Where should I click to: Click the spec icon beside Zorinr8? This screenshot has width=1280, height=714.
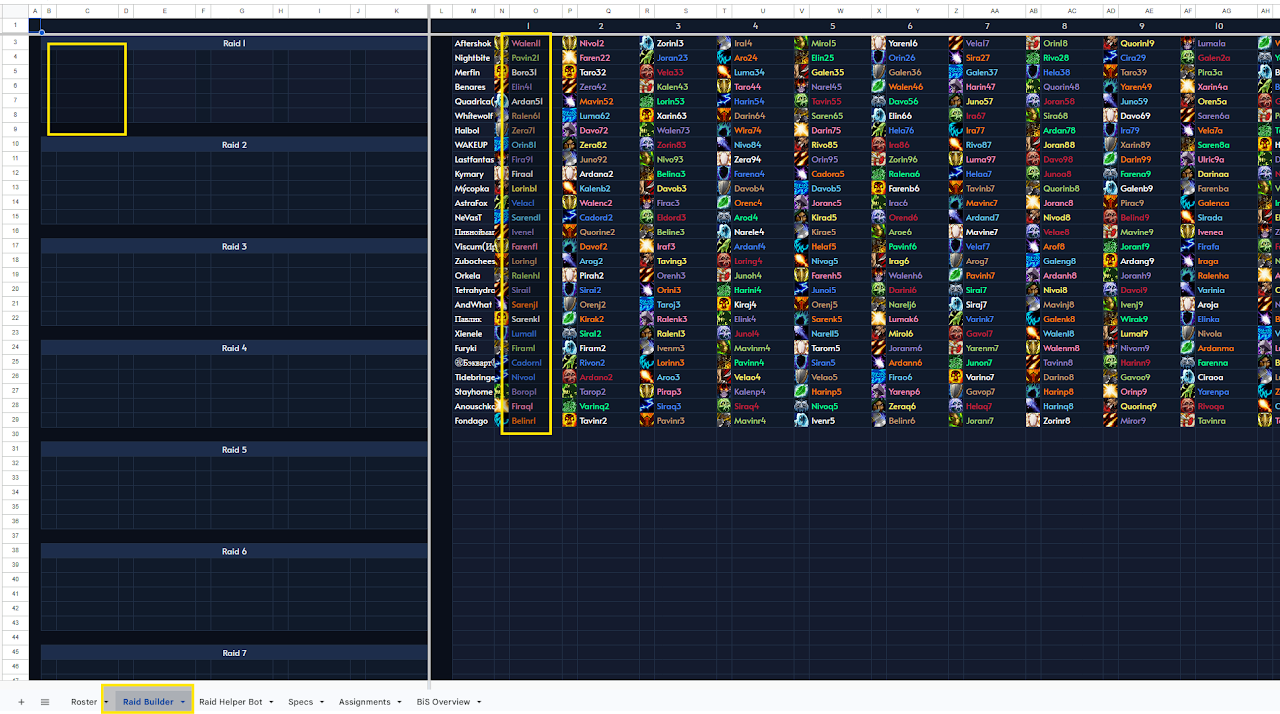pos(1033,421)
